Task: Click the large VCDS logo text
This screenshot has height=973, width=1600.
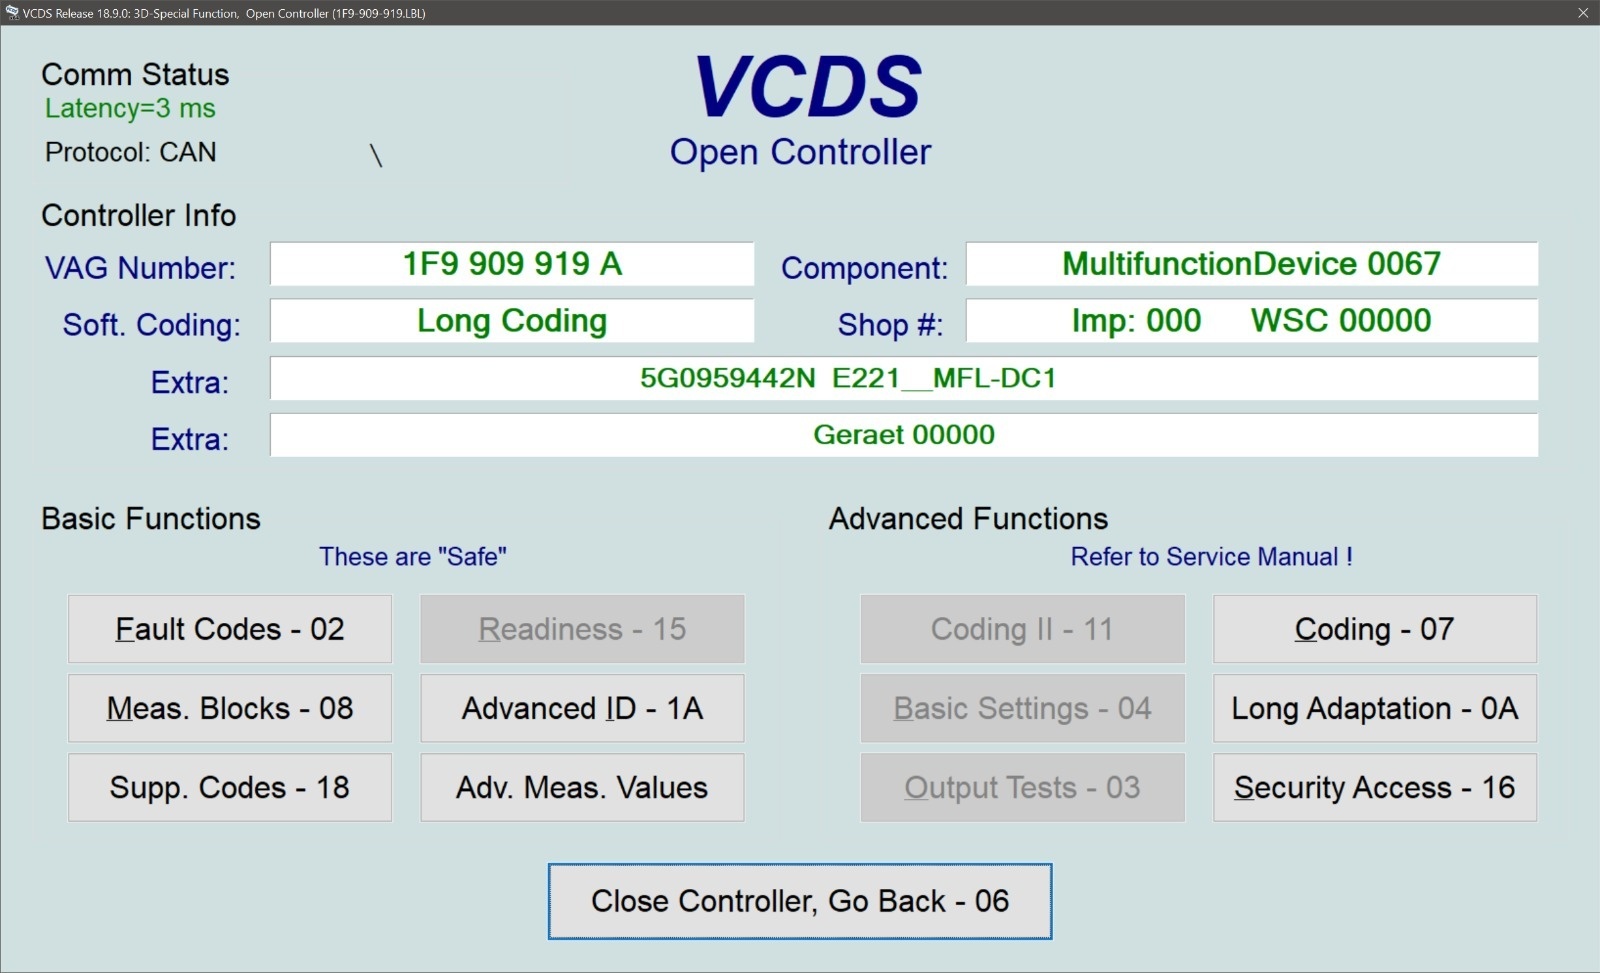Action: point(808,87)
